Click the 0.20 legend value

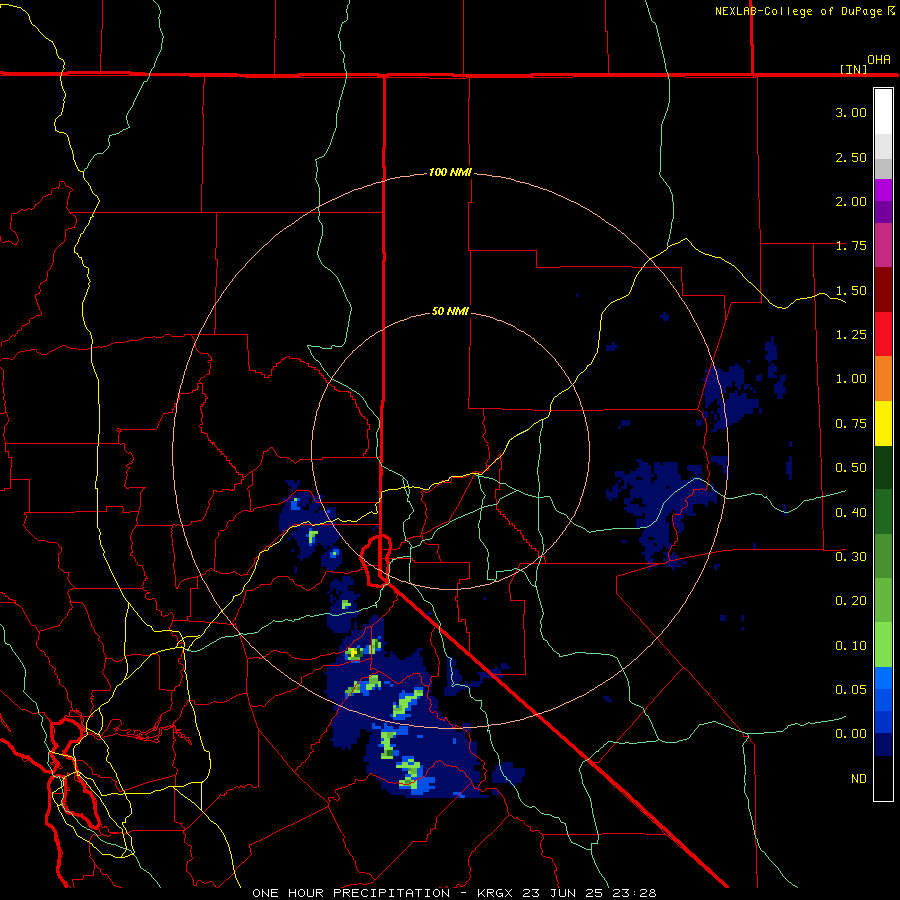(x=851, y=601)
